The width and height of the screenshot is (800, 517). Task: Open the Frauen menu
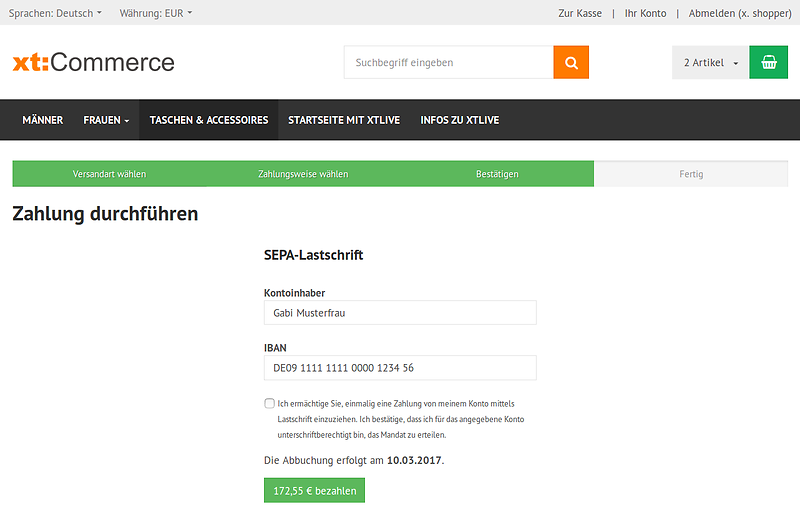click(x=106, y=120)
